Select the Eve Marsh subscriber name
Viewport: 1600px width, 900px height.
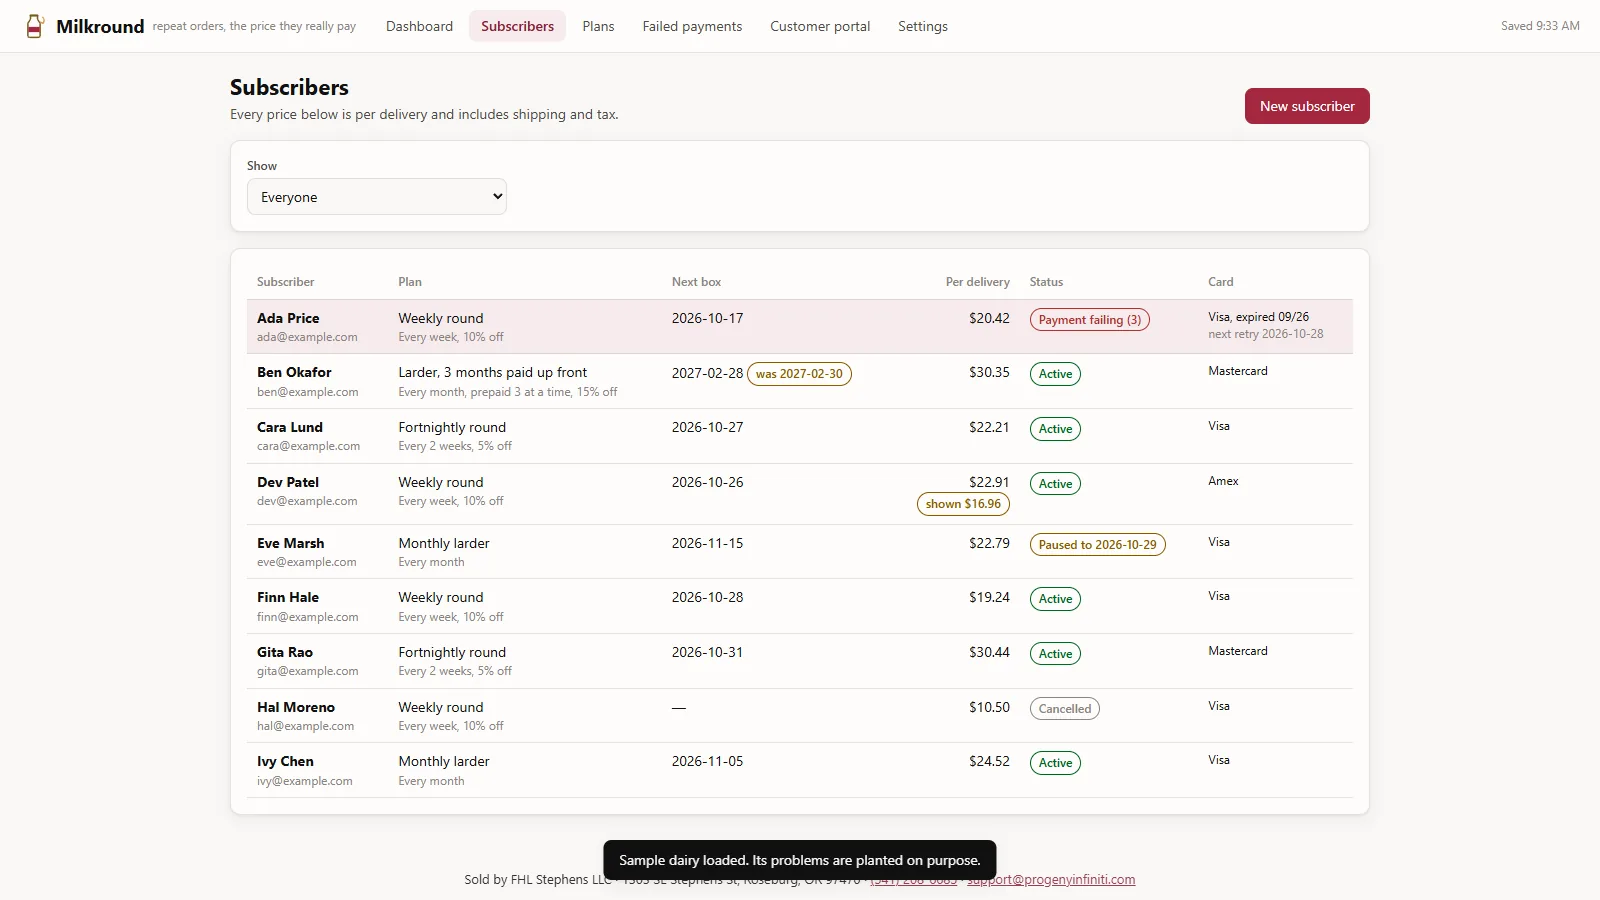pyautogui.click(x=291, y=543)
